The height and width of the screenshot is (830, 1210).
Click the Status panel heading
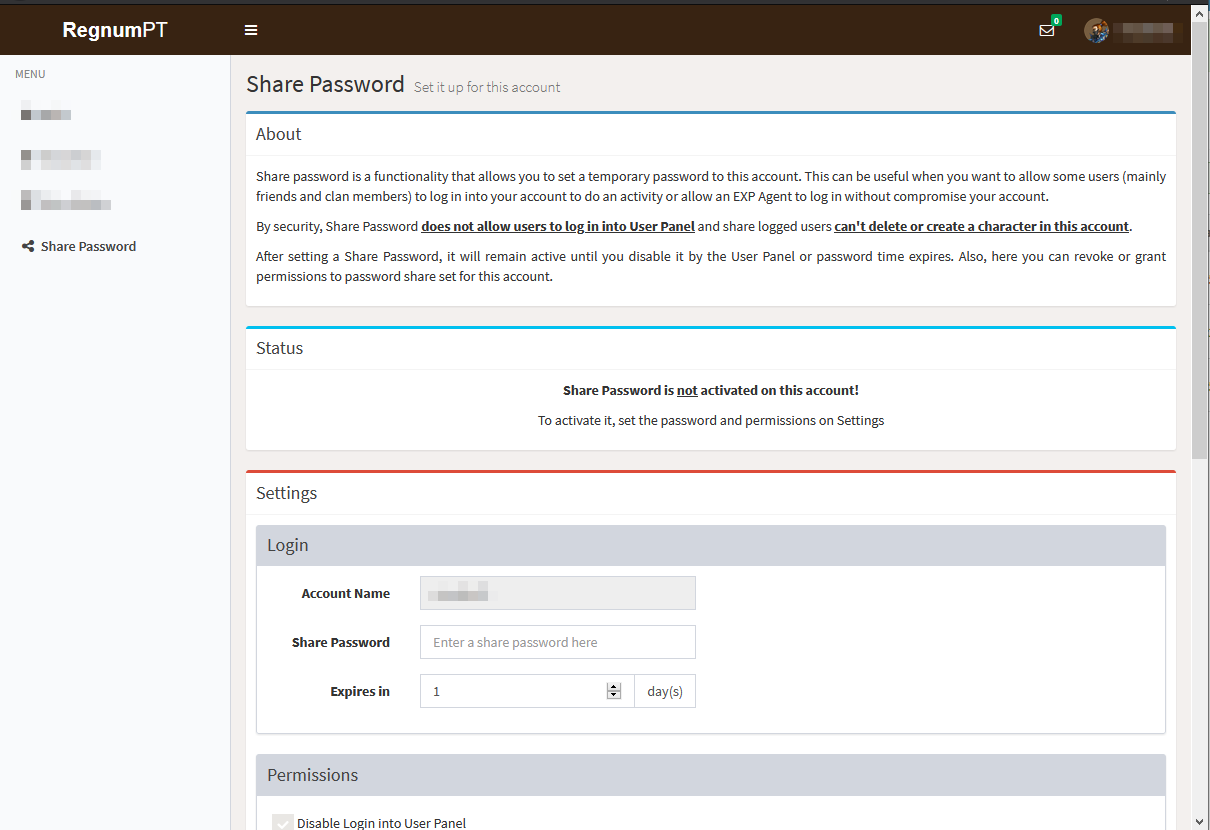coord(279,348)
